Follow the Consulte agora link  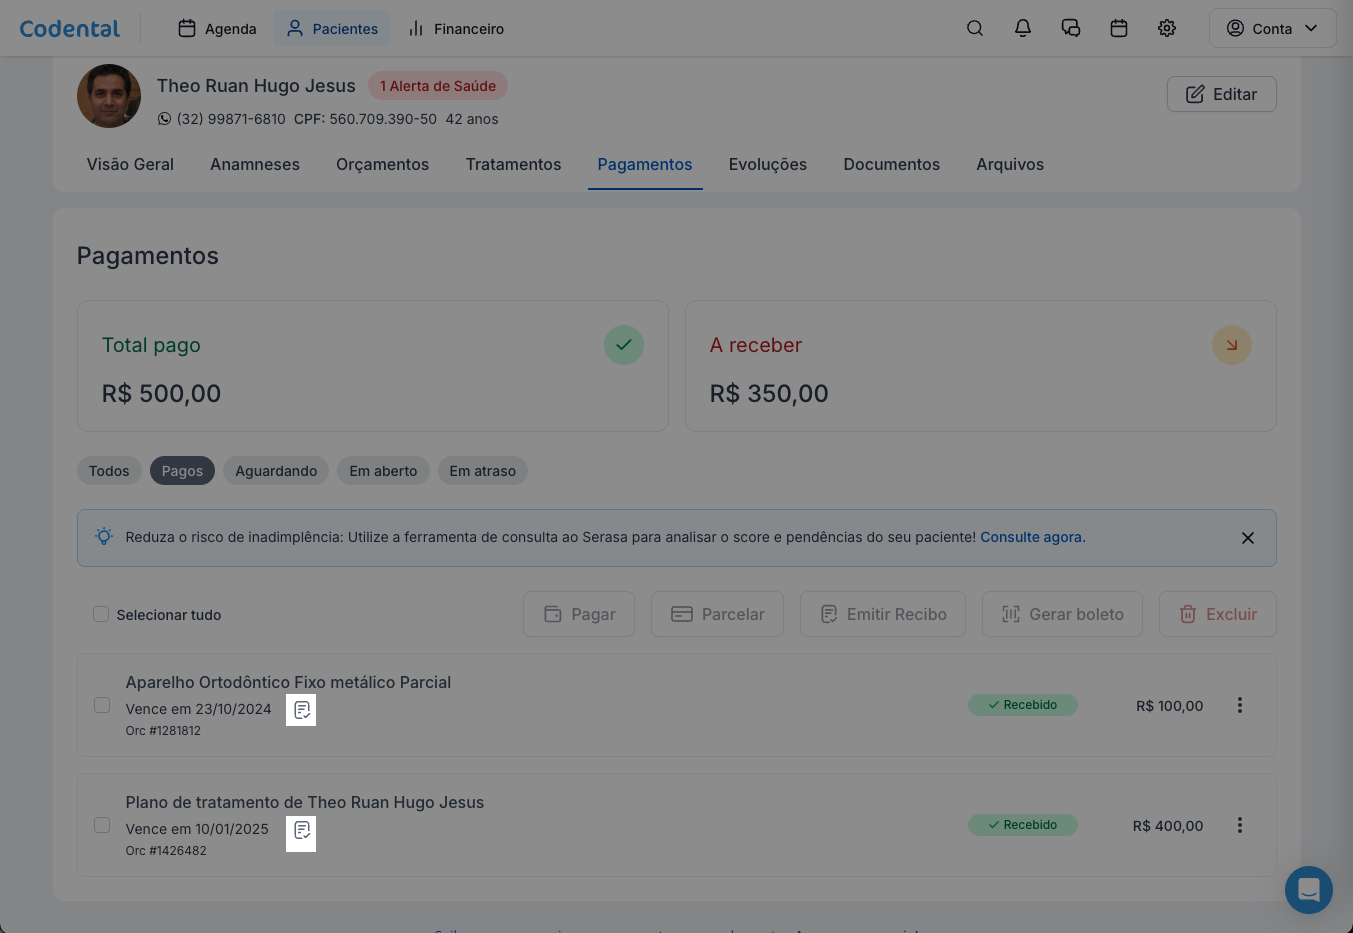point(1031,537)
